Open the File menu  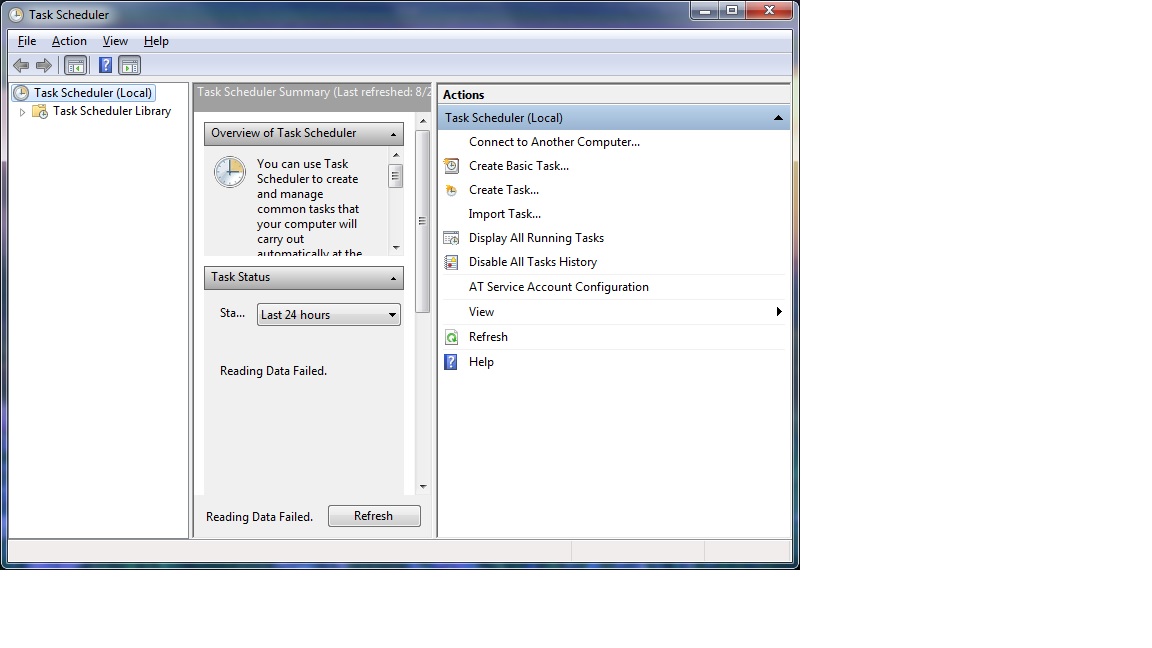[27, 41]
